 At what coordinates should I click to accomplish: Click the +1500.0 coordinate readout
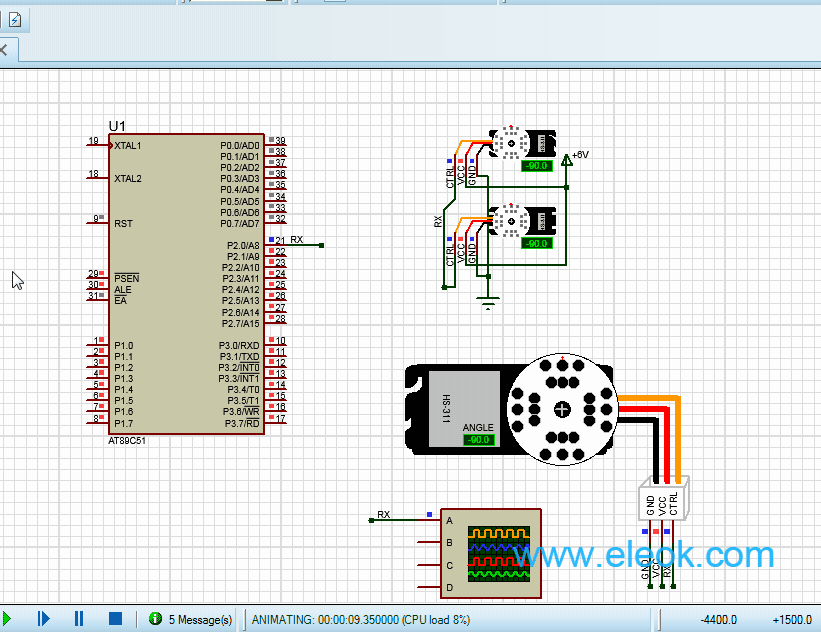click(x=792, y=620)
